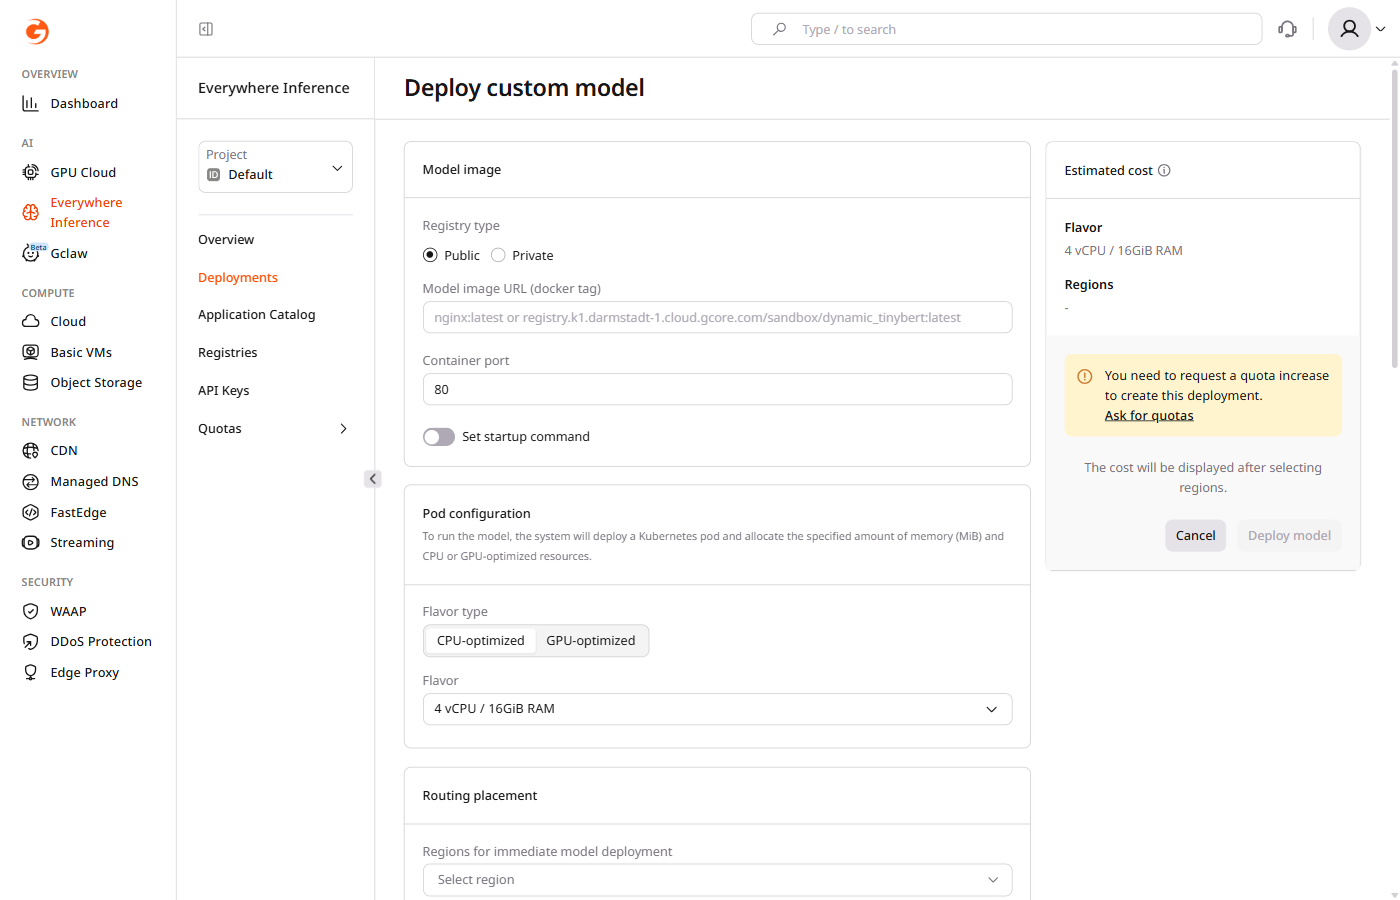Open GPU Cloud section
The width and height of the screenshot is (1400, 900).
(69, 172)
